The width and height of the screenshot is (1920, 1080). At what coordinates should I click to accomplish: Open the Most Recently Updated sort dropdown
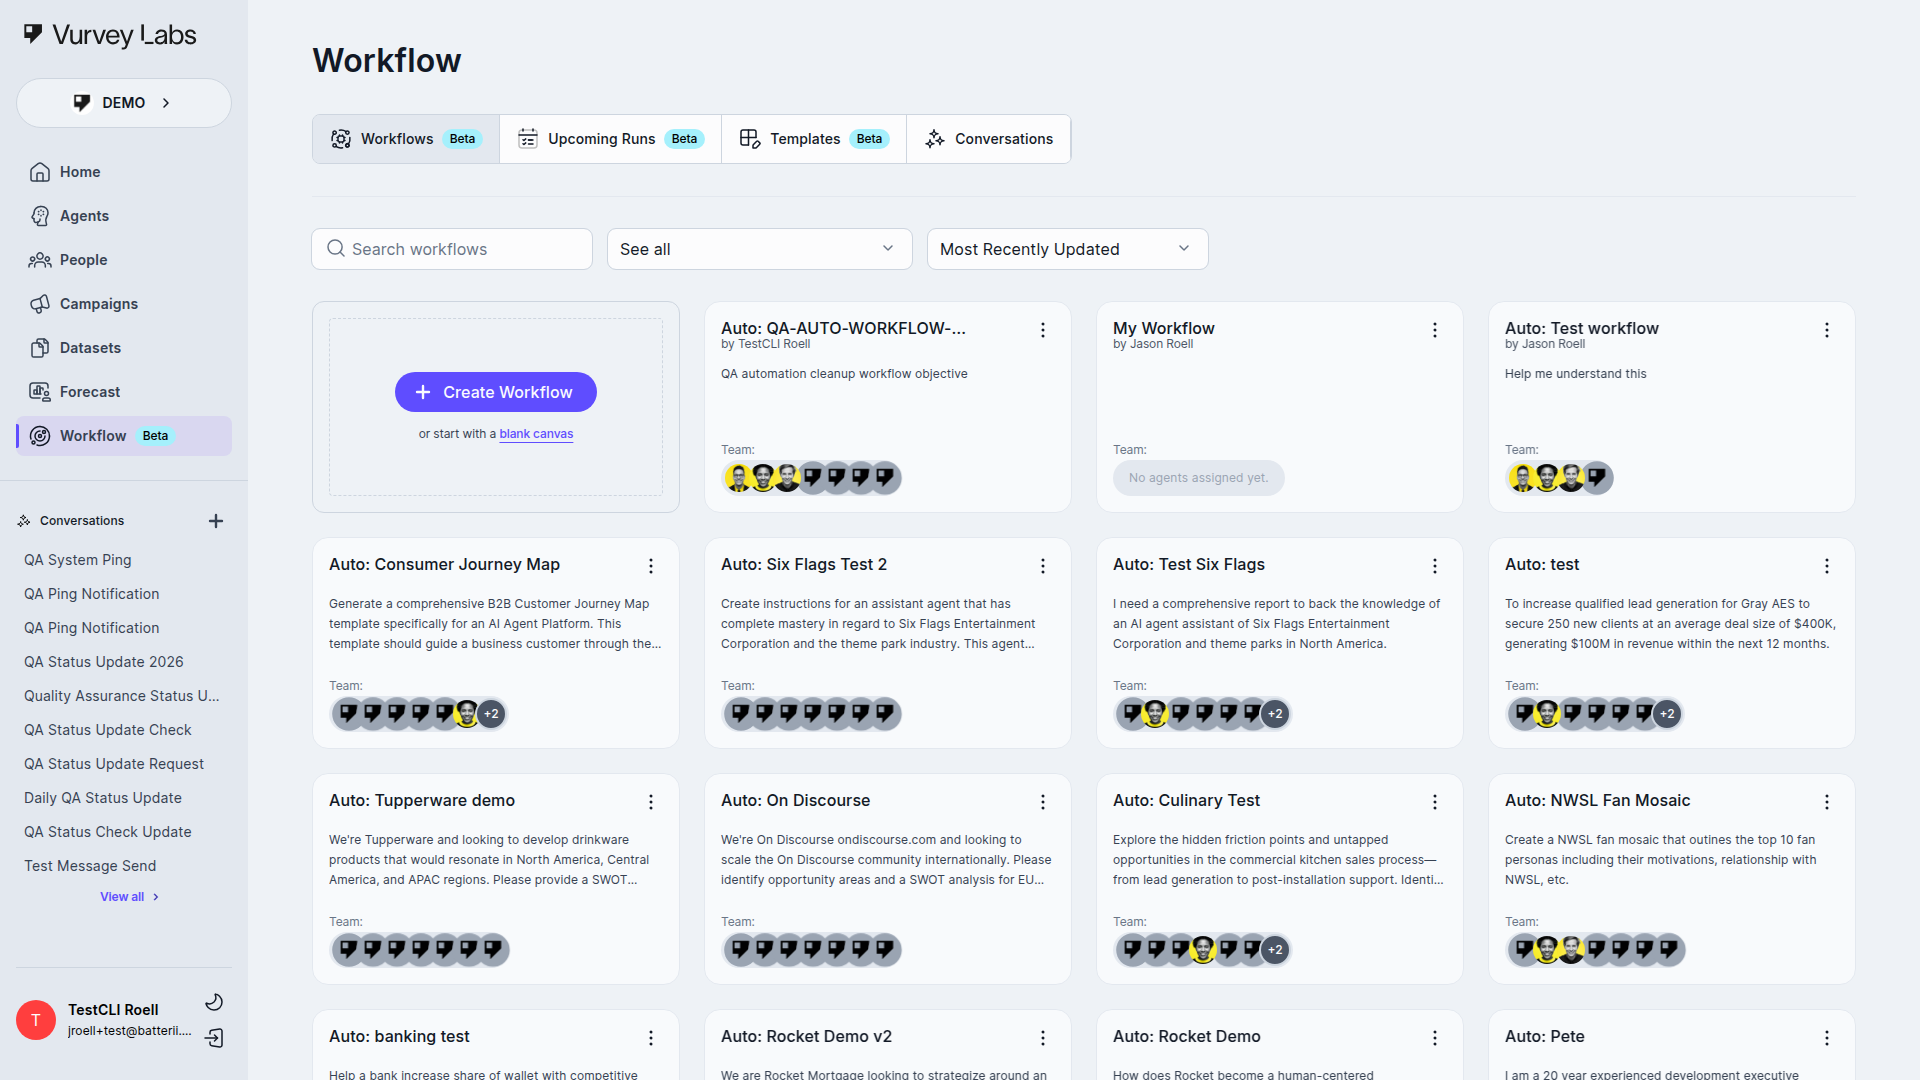(x=1066, y=248)
